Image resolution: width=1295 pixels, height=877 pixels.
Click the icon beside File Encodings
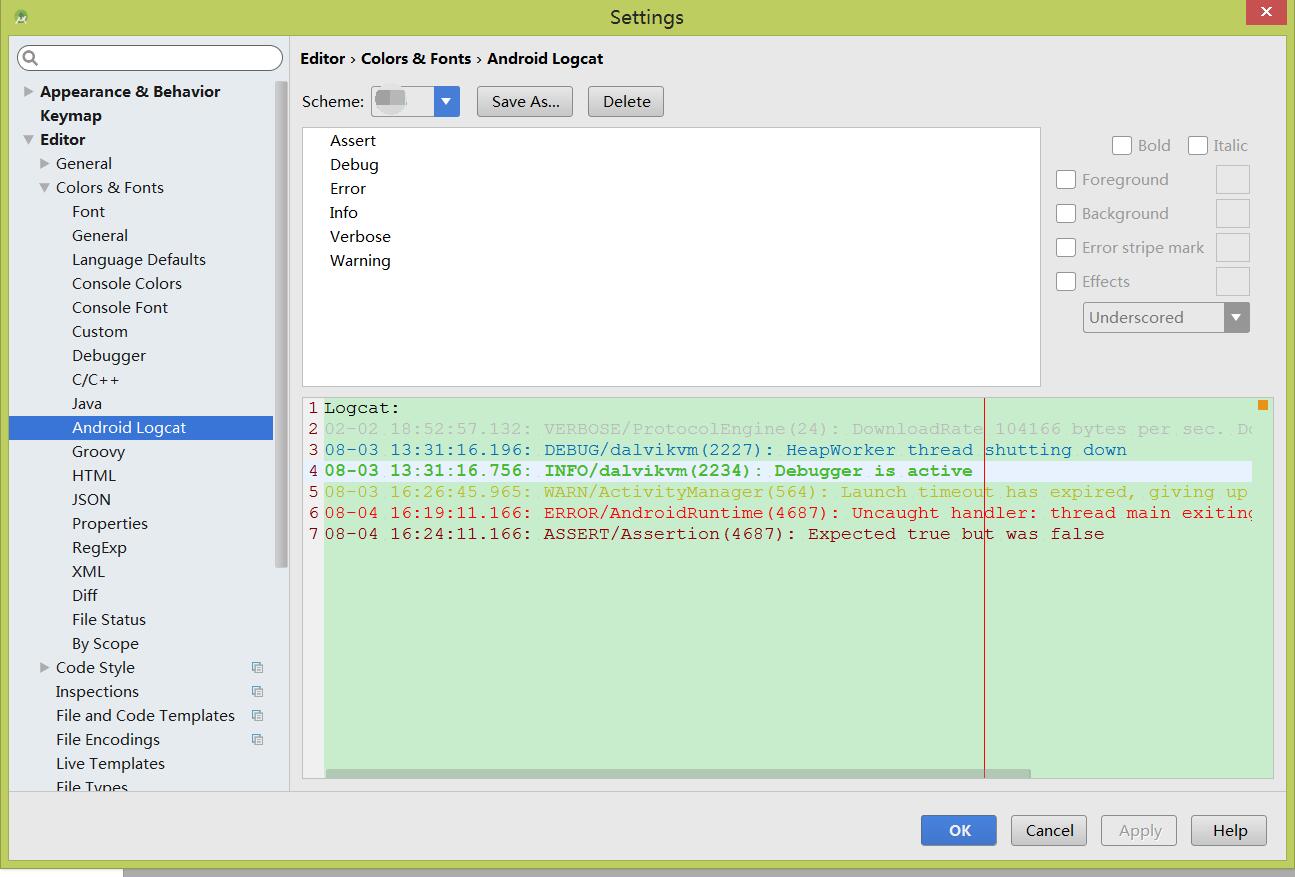click(257, 740)
